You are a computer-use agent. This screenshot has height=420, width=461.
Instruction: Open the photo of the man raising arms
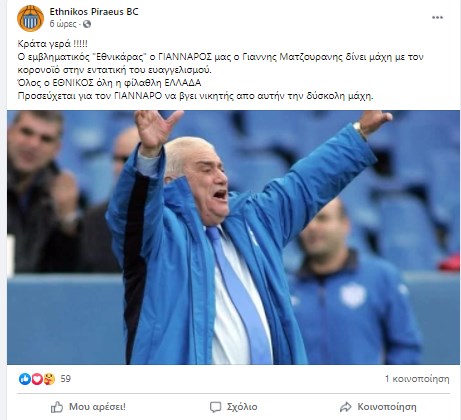point(233,237)
